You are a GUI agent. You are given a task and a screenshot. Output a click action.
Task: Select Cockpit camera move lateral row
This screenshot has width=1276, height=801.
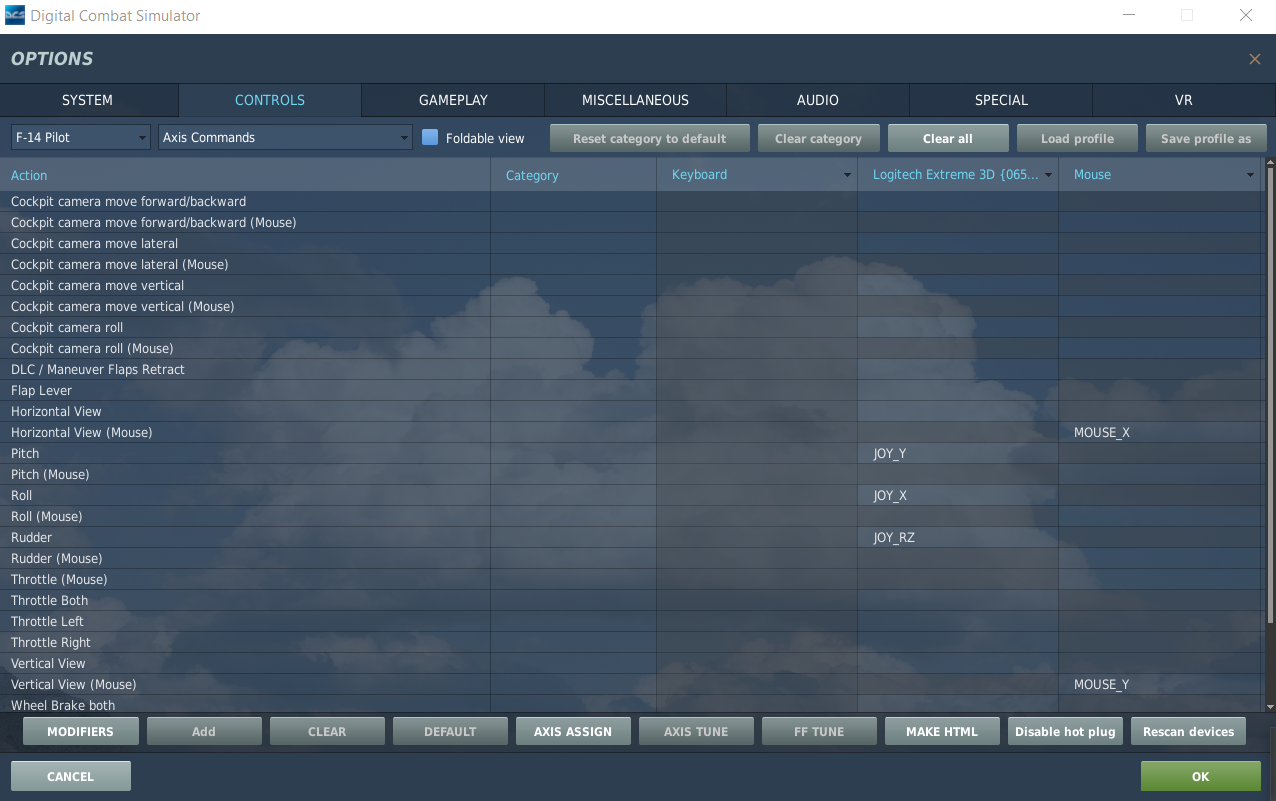point(632,244)
